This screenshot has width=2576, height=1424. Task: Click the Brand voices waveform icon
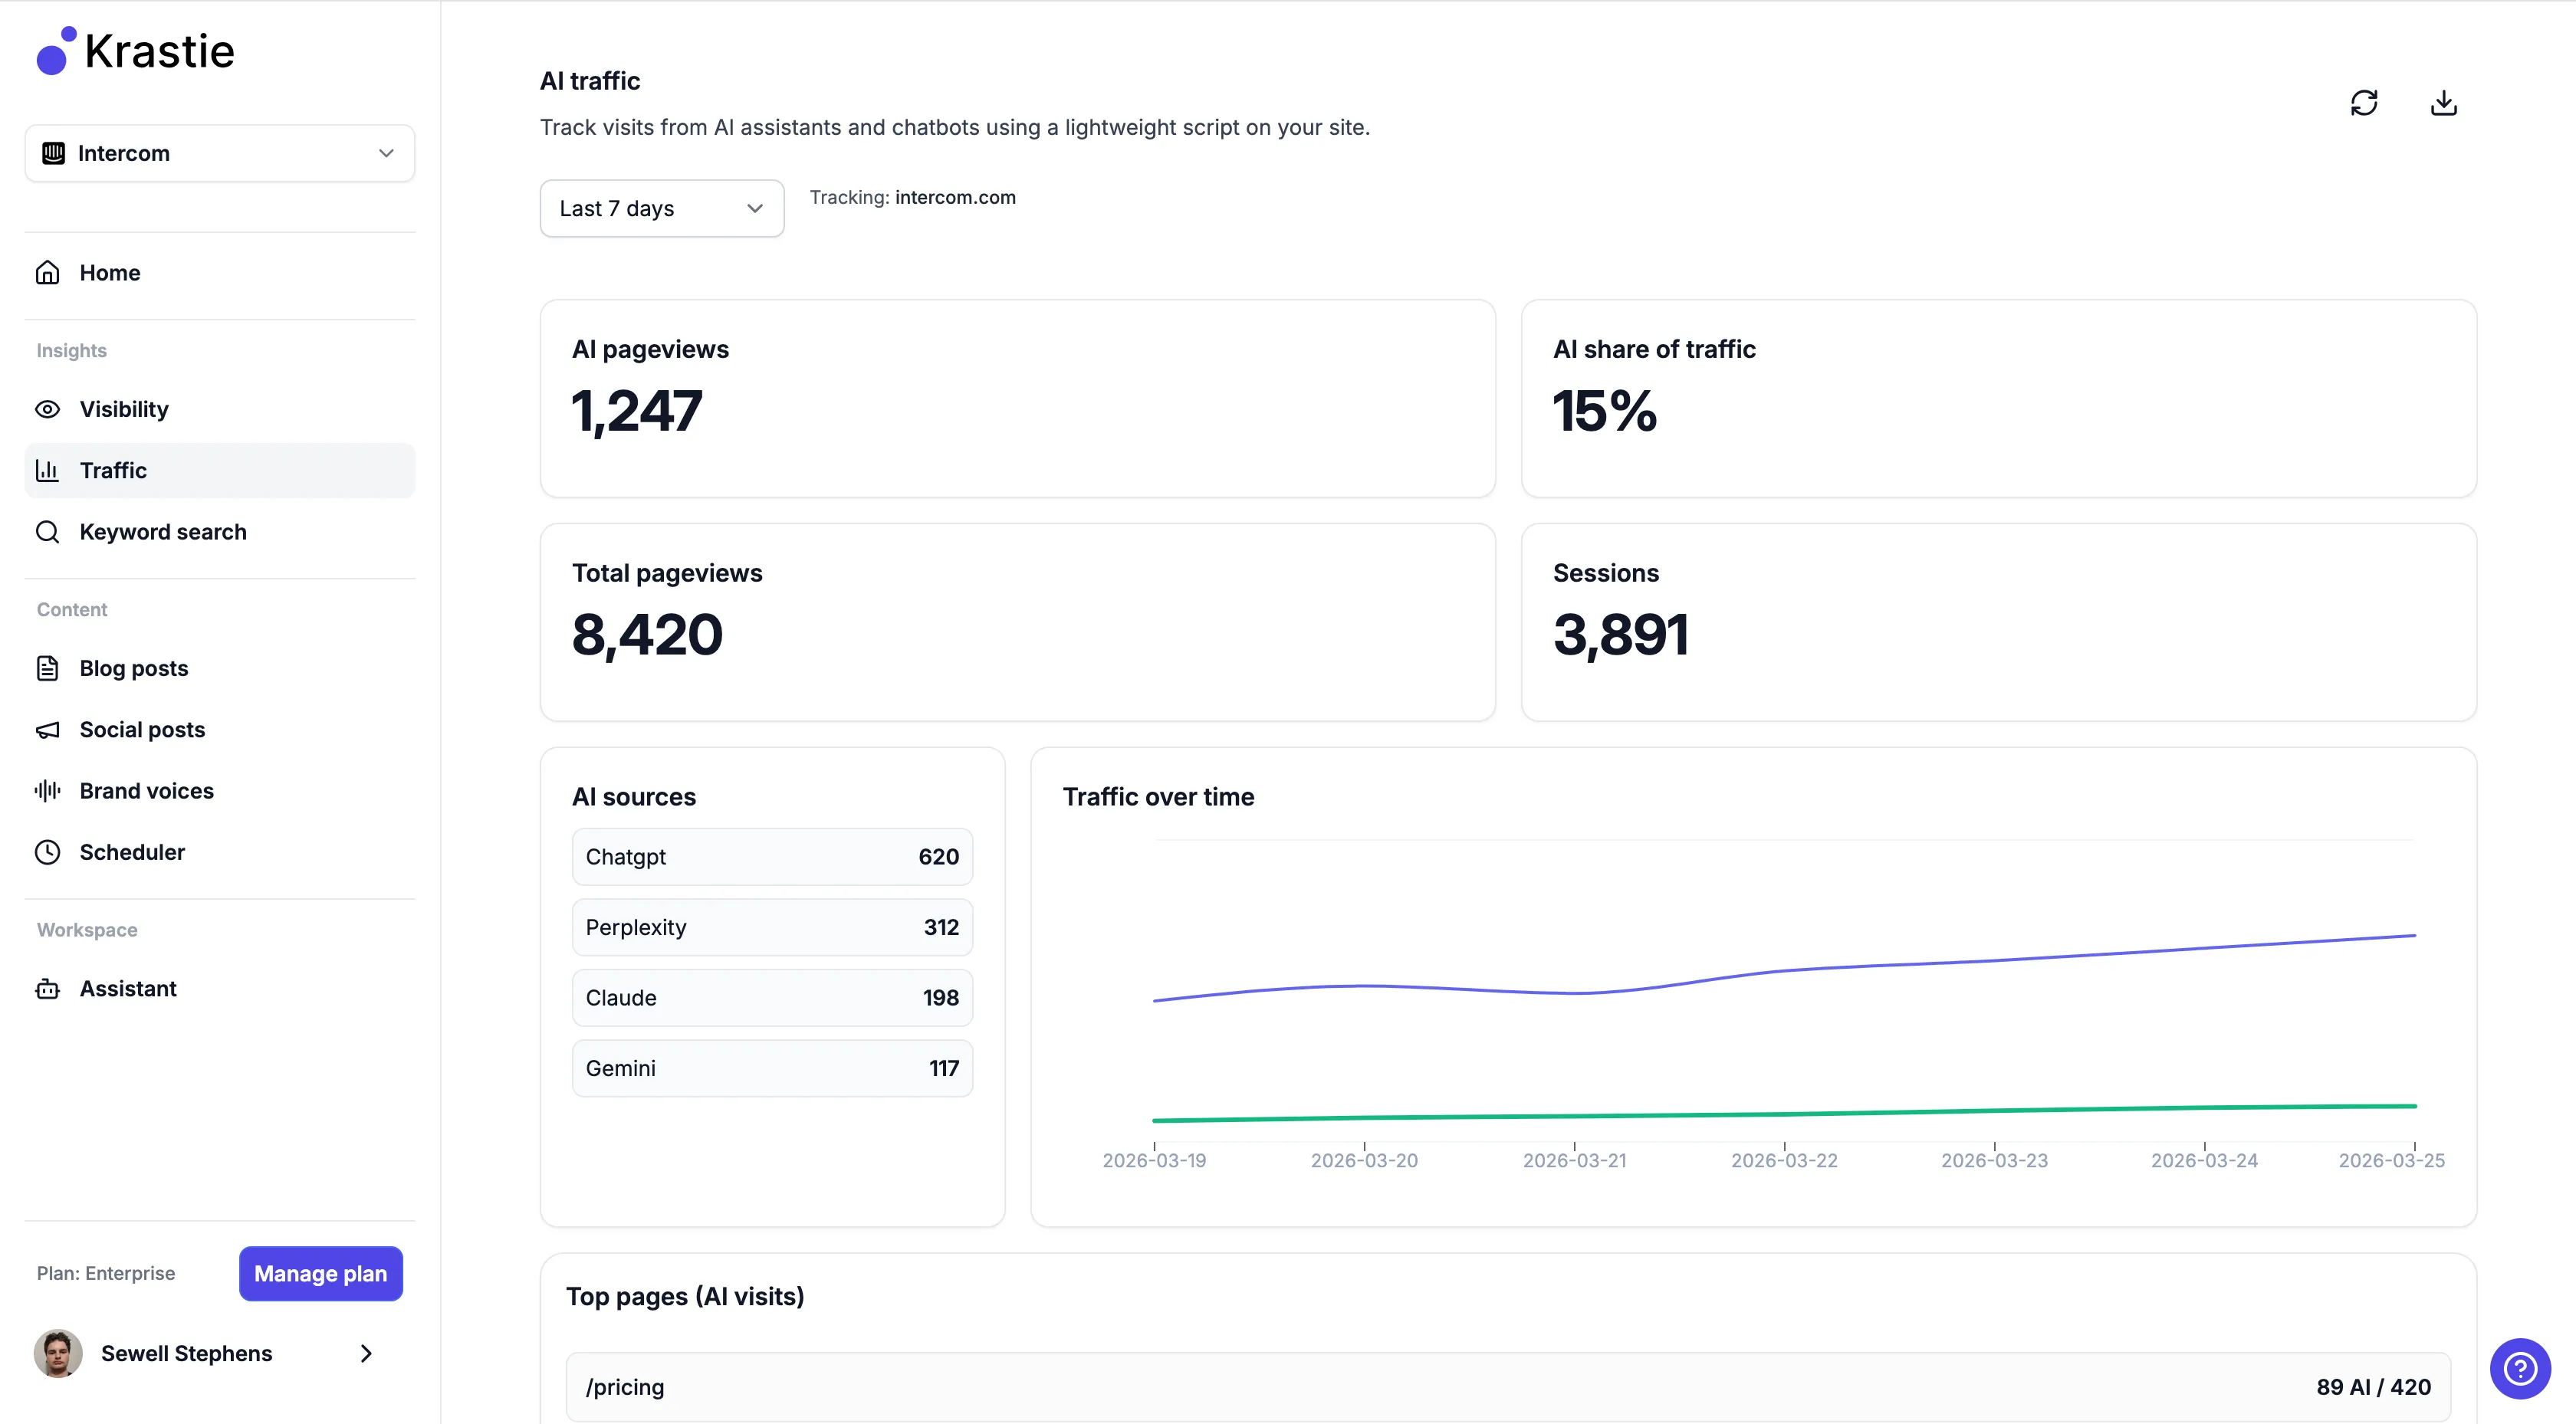click(x=48, y=791)
